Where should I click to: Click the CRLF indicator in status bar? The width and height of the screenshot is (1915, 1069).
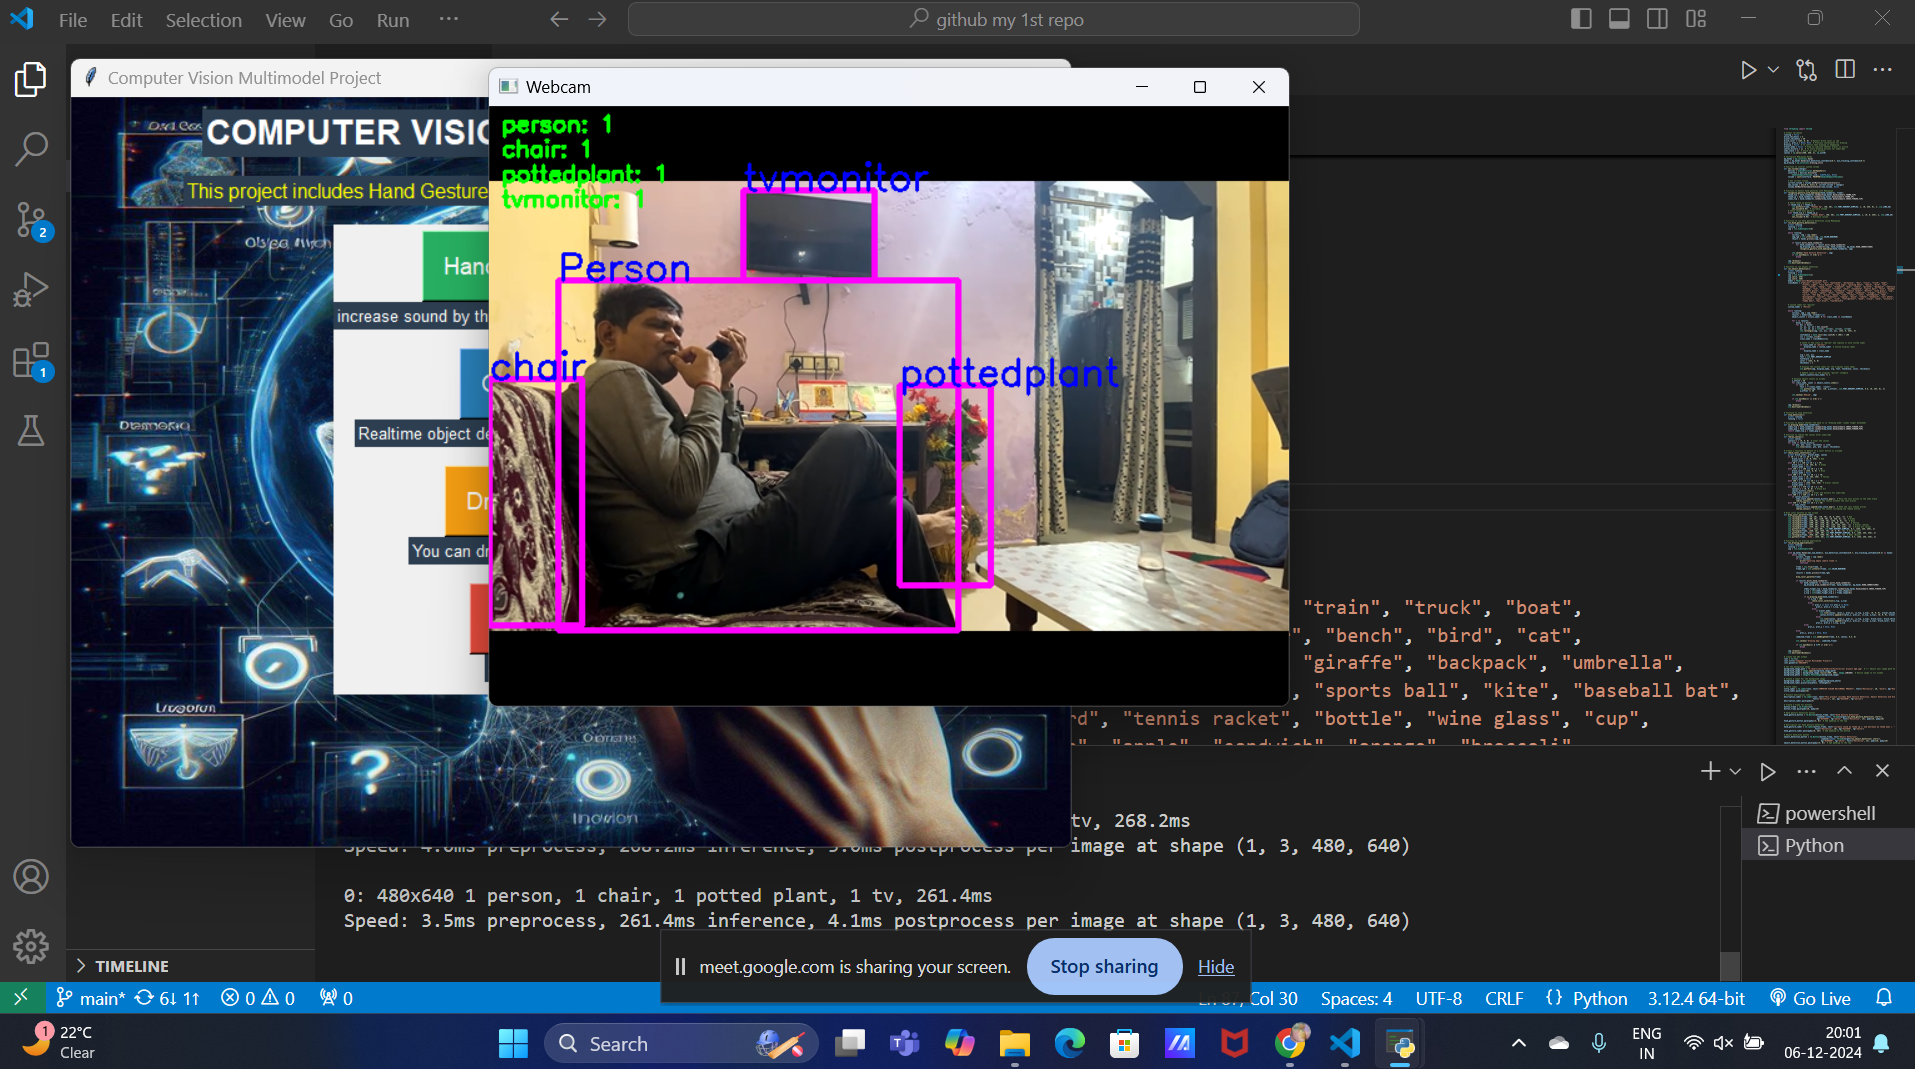click(1503, 997)
